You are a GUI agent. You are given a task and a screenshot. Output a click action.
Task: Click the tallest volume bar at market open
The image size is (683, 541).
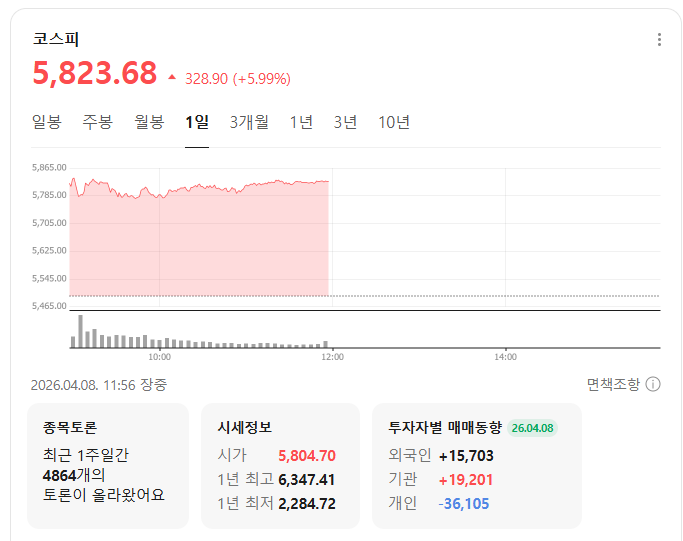click(x=80, y=332)
